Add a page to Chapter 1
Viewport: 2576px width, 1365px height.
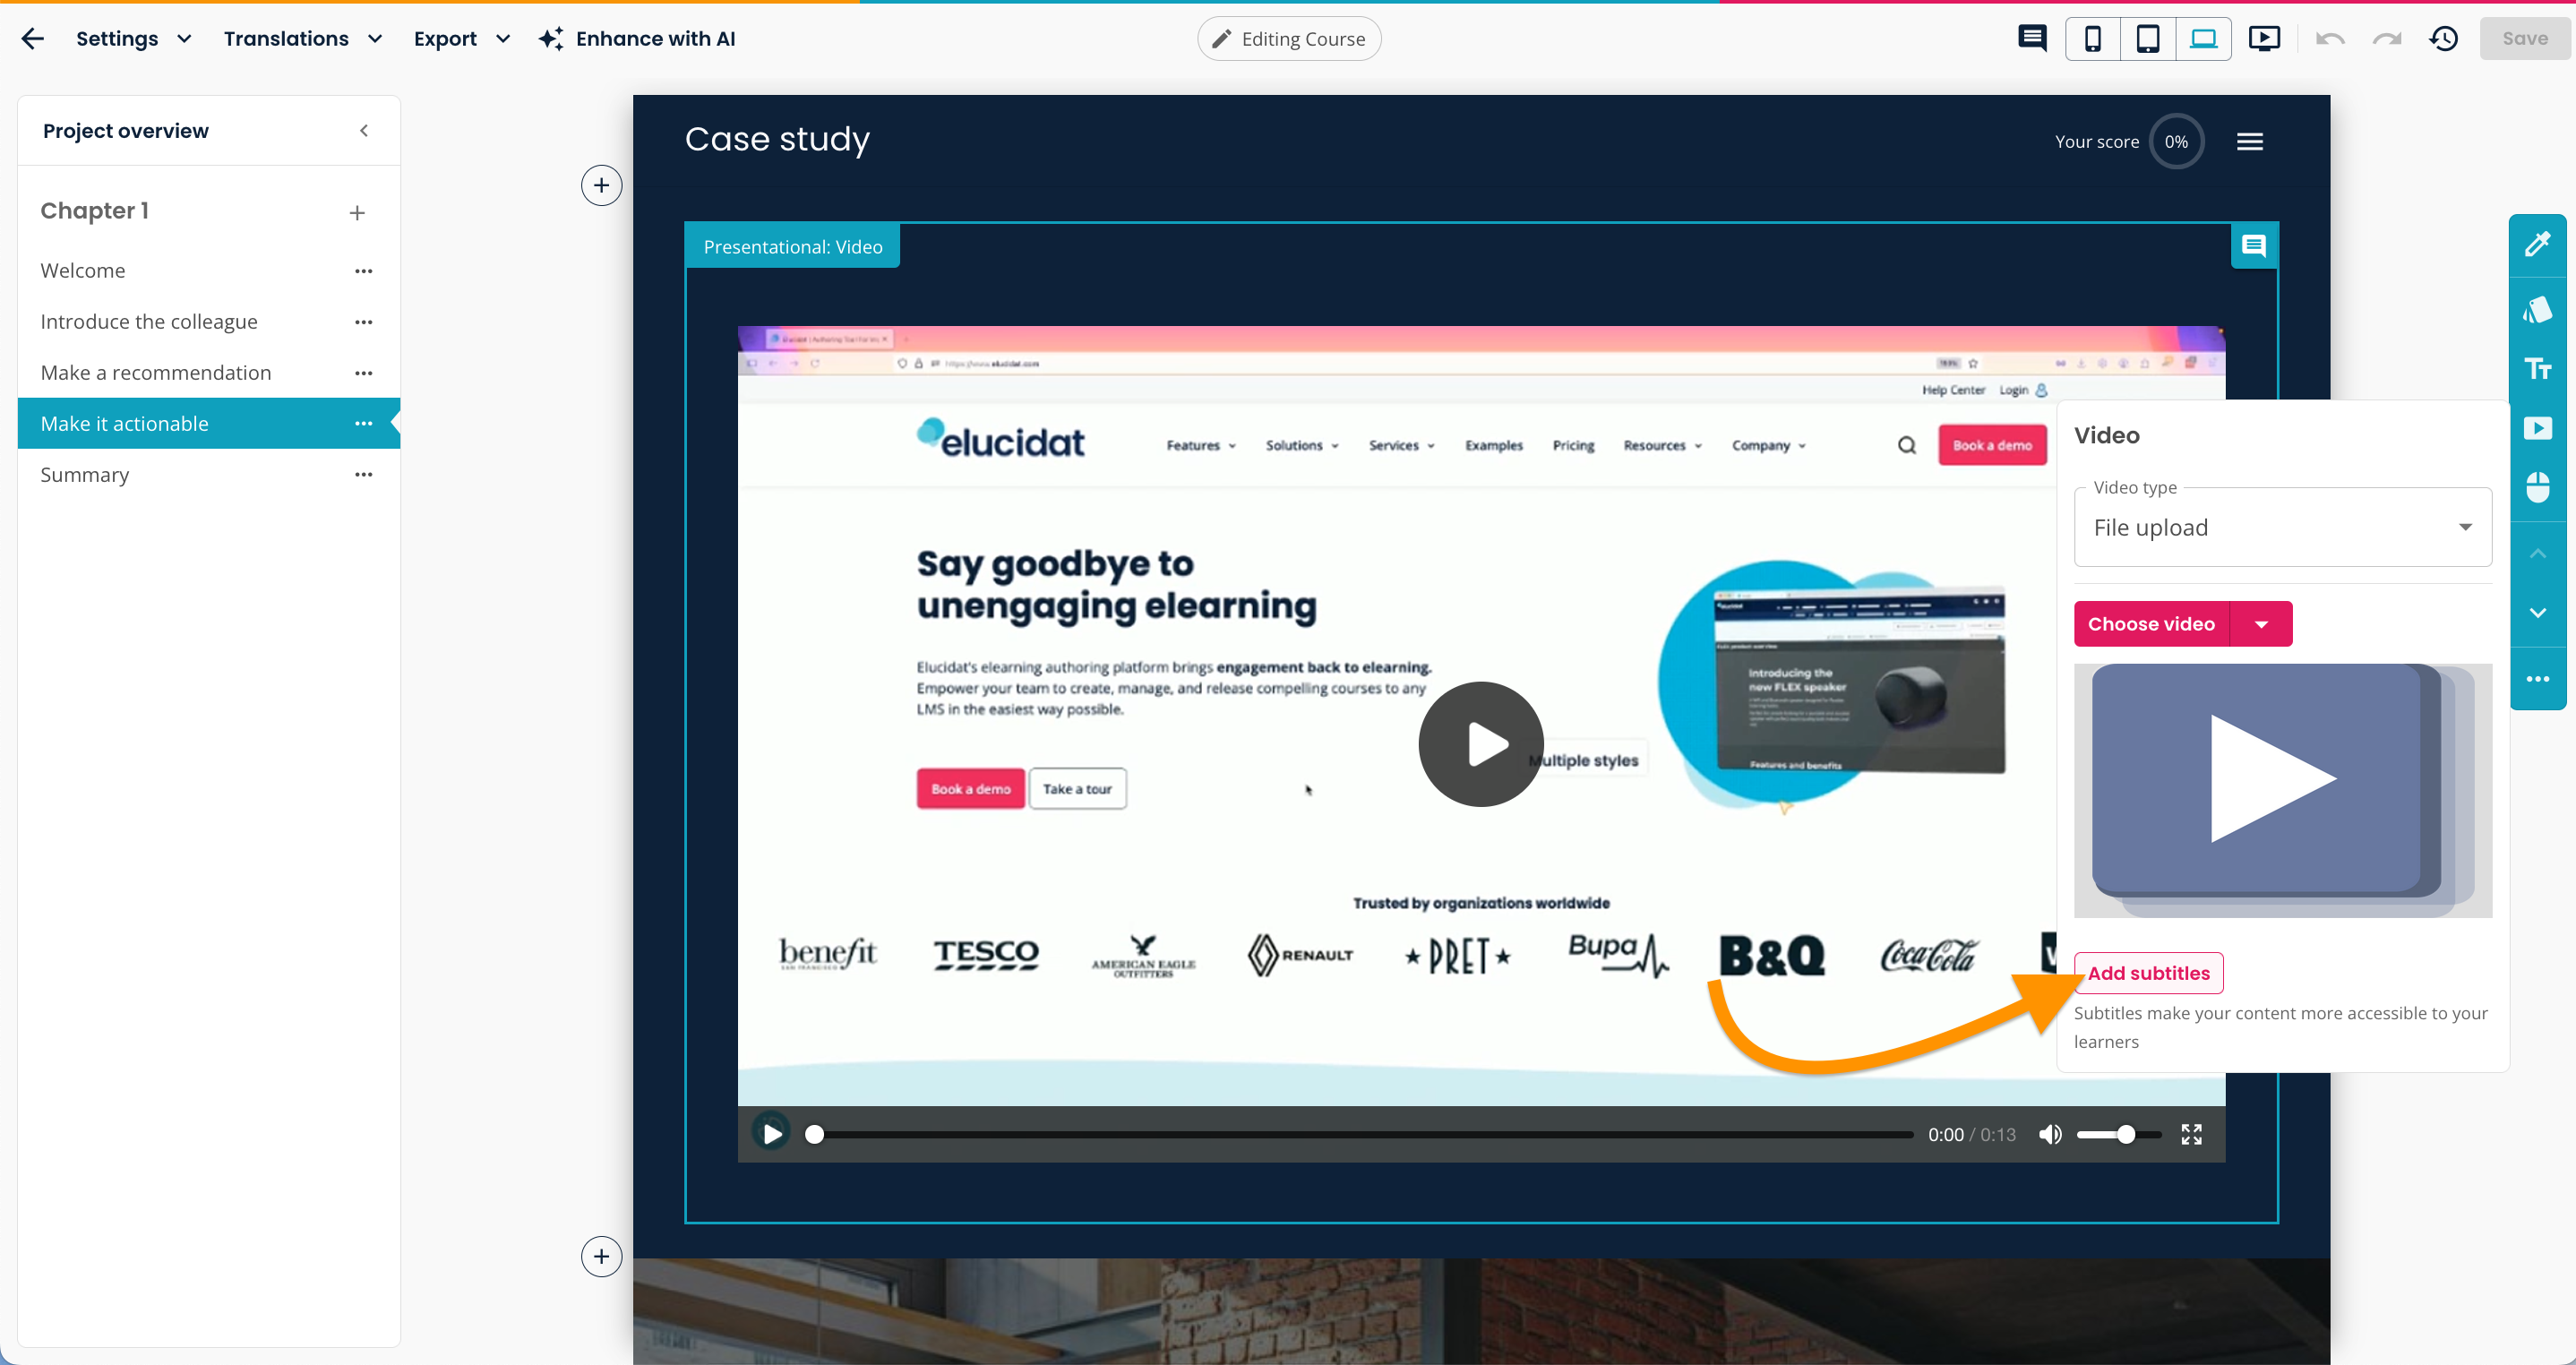click(x=357, y=213)
